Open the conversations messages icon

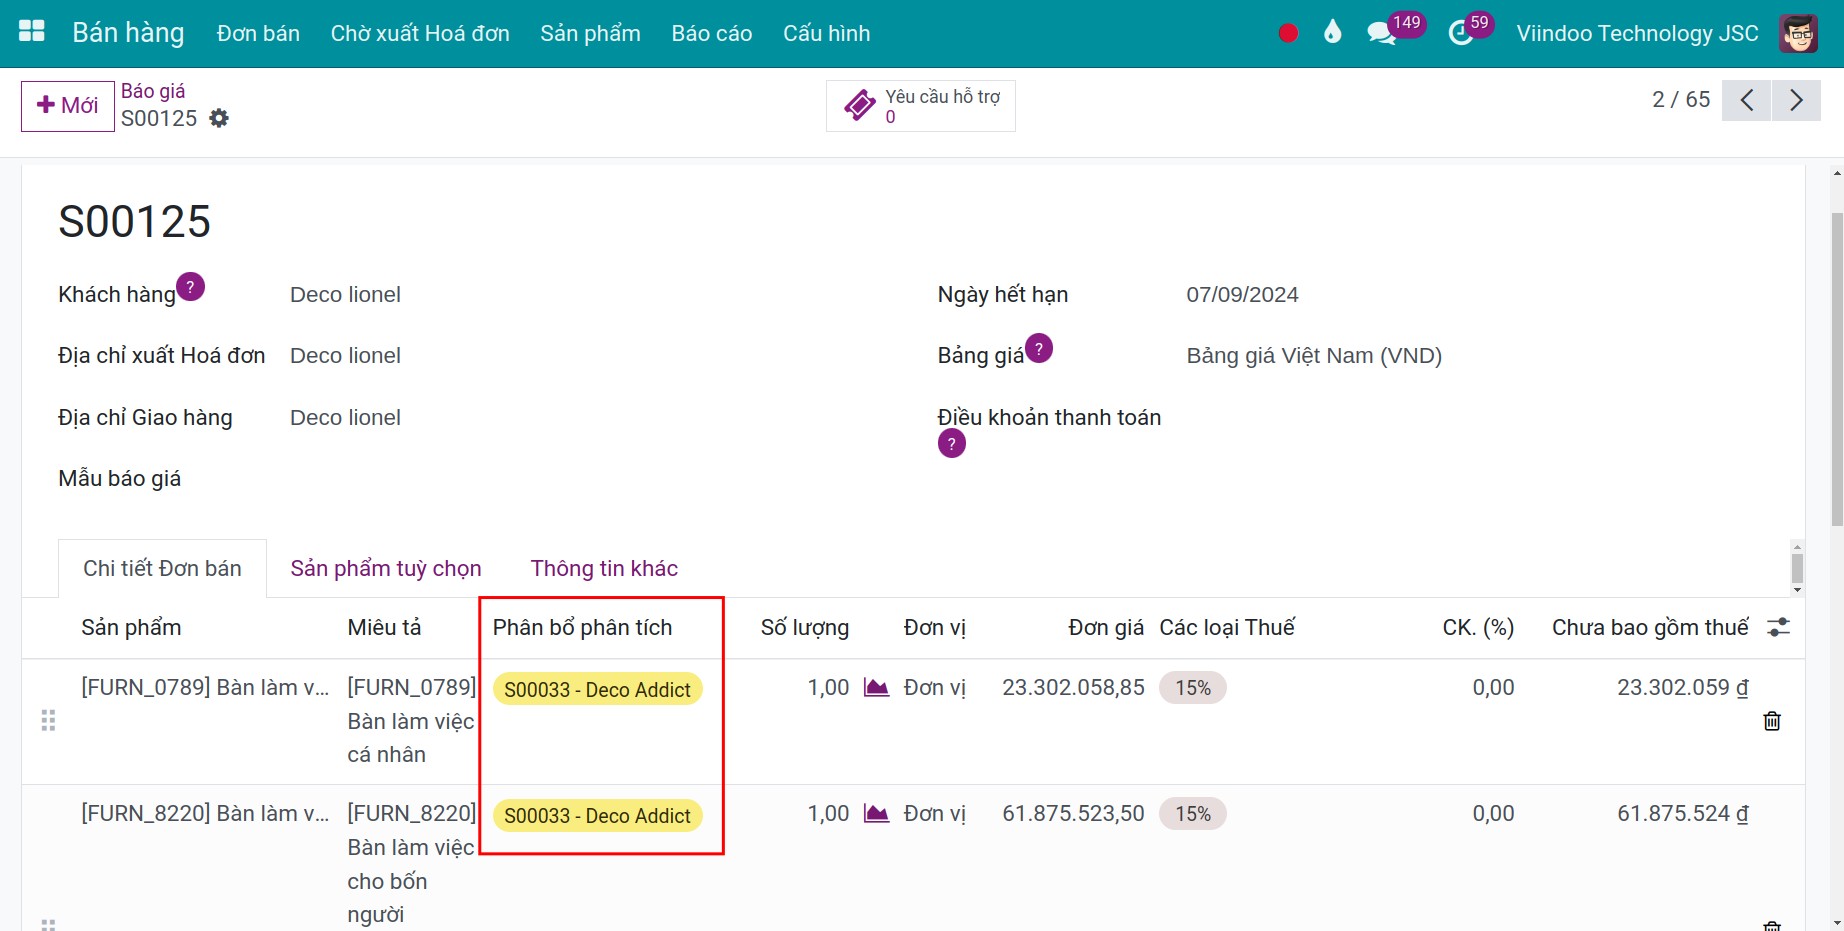1381,33
